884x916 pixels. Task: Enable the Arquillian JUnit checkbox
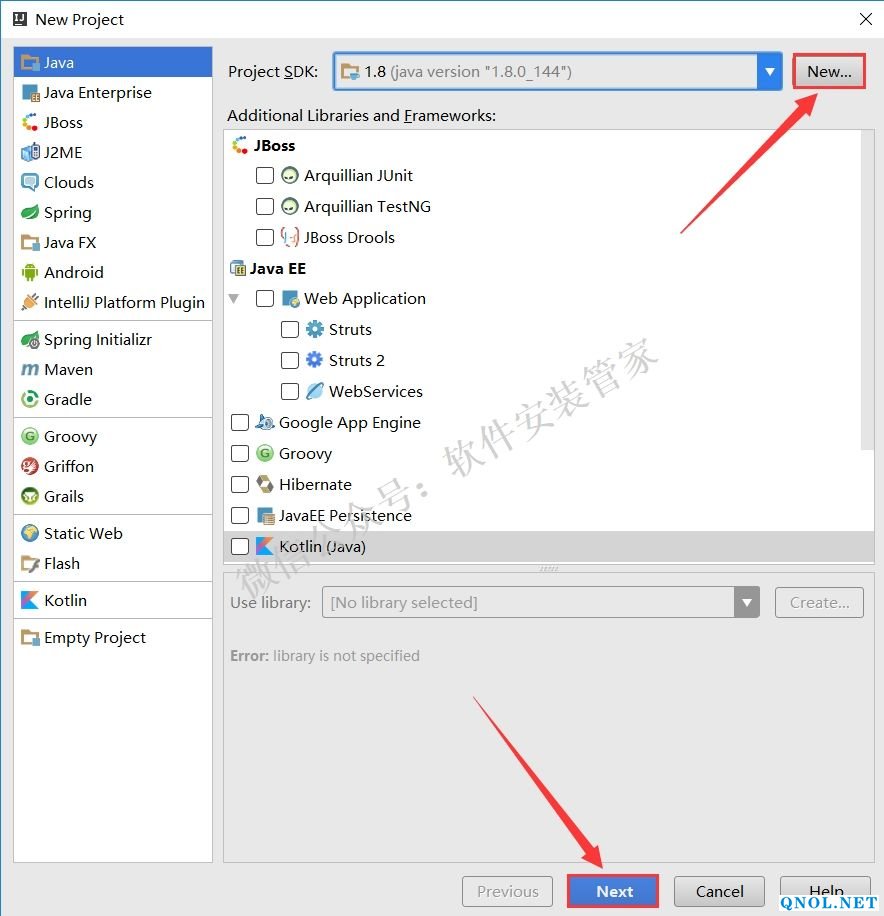[265, 175]
